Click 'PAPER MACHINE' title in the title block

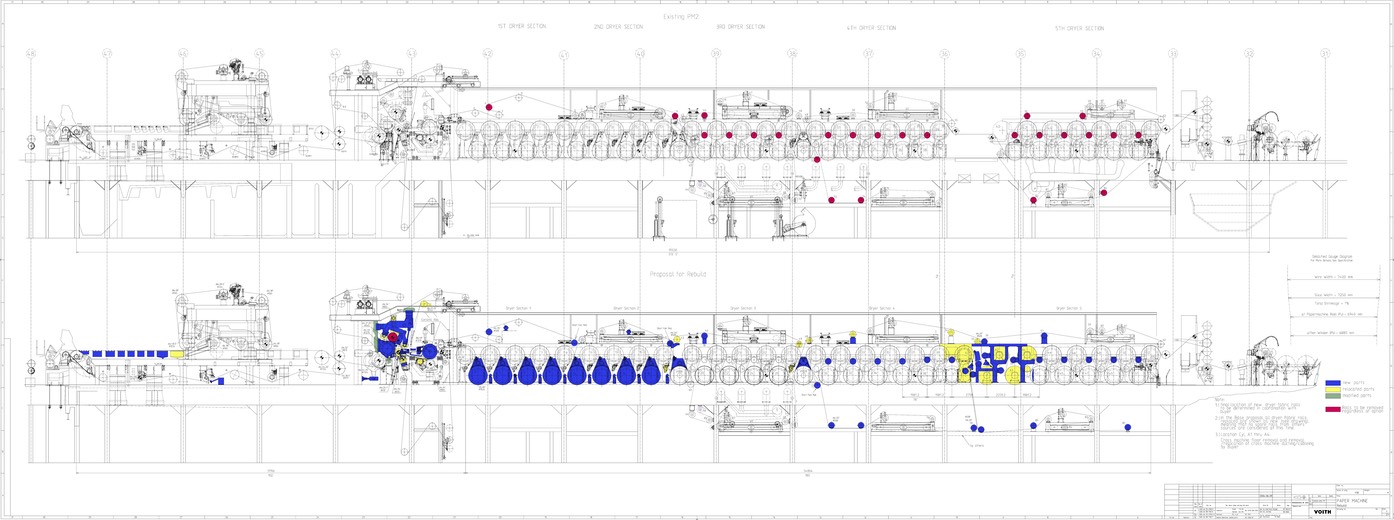coord(1352,501)
